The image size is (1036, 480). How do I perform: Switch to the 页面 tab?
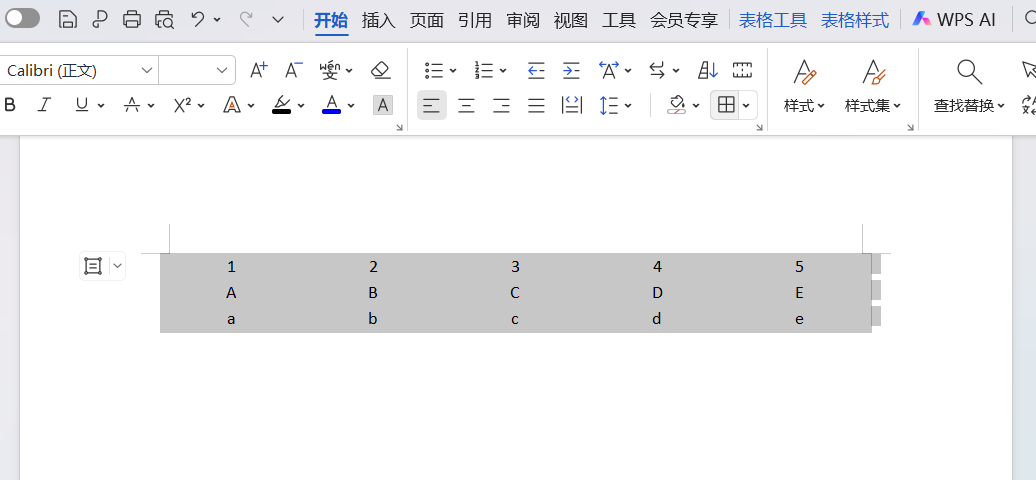[x=426, y=20]
